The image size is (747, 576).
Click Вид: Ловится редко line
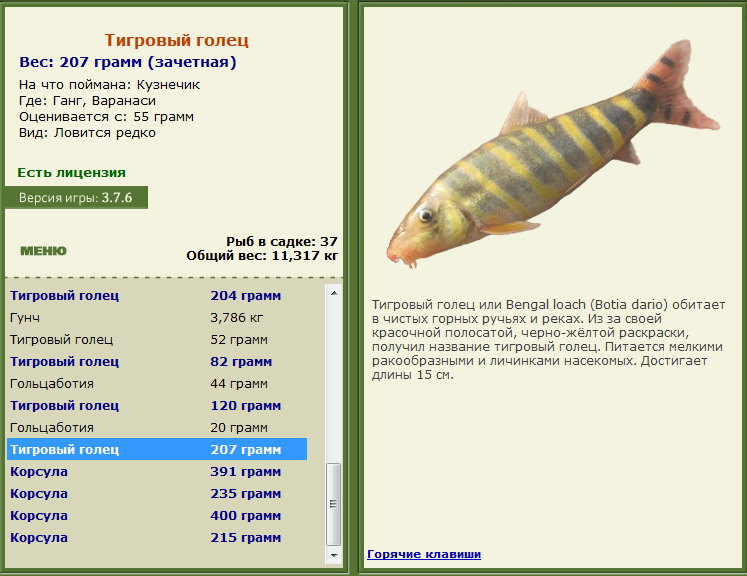(87, 132)
